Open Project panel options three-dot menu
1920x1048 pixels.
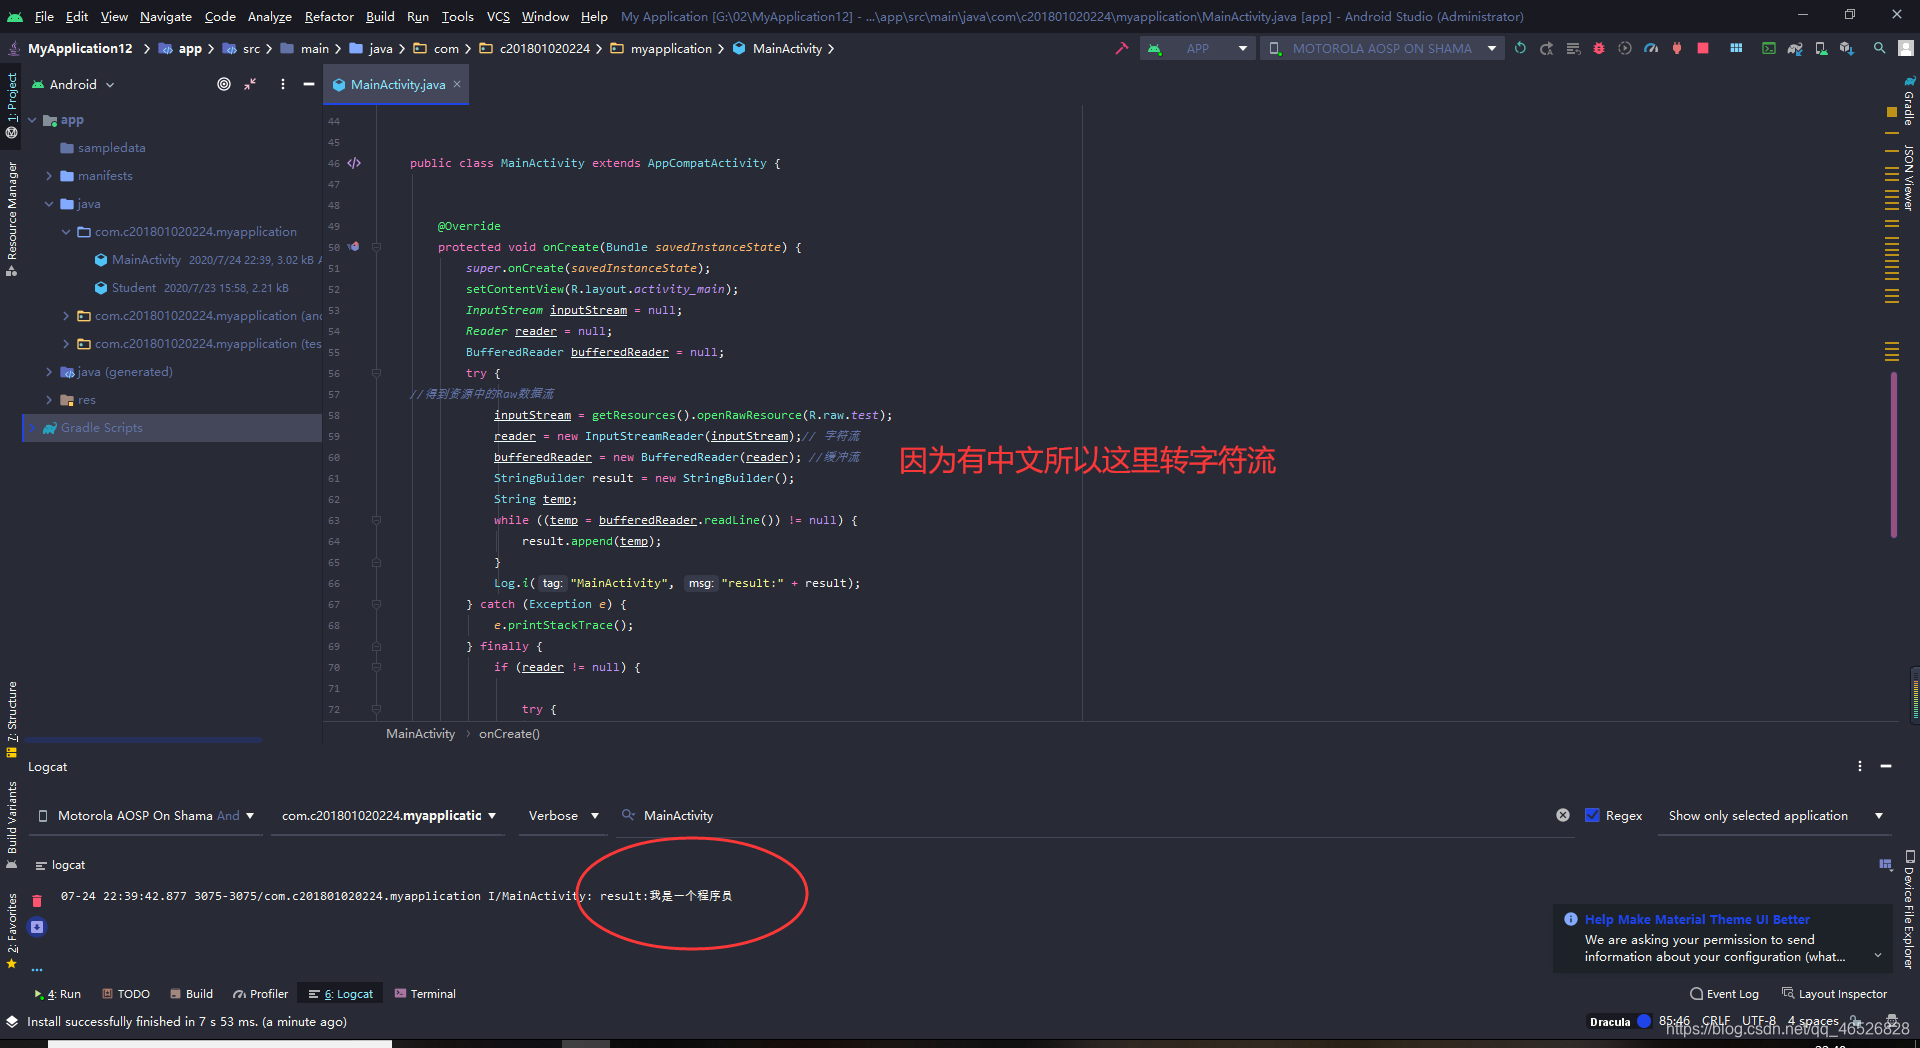283,84
